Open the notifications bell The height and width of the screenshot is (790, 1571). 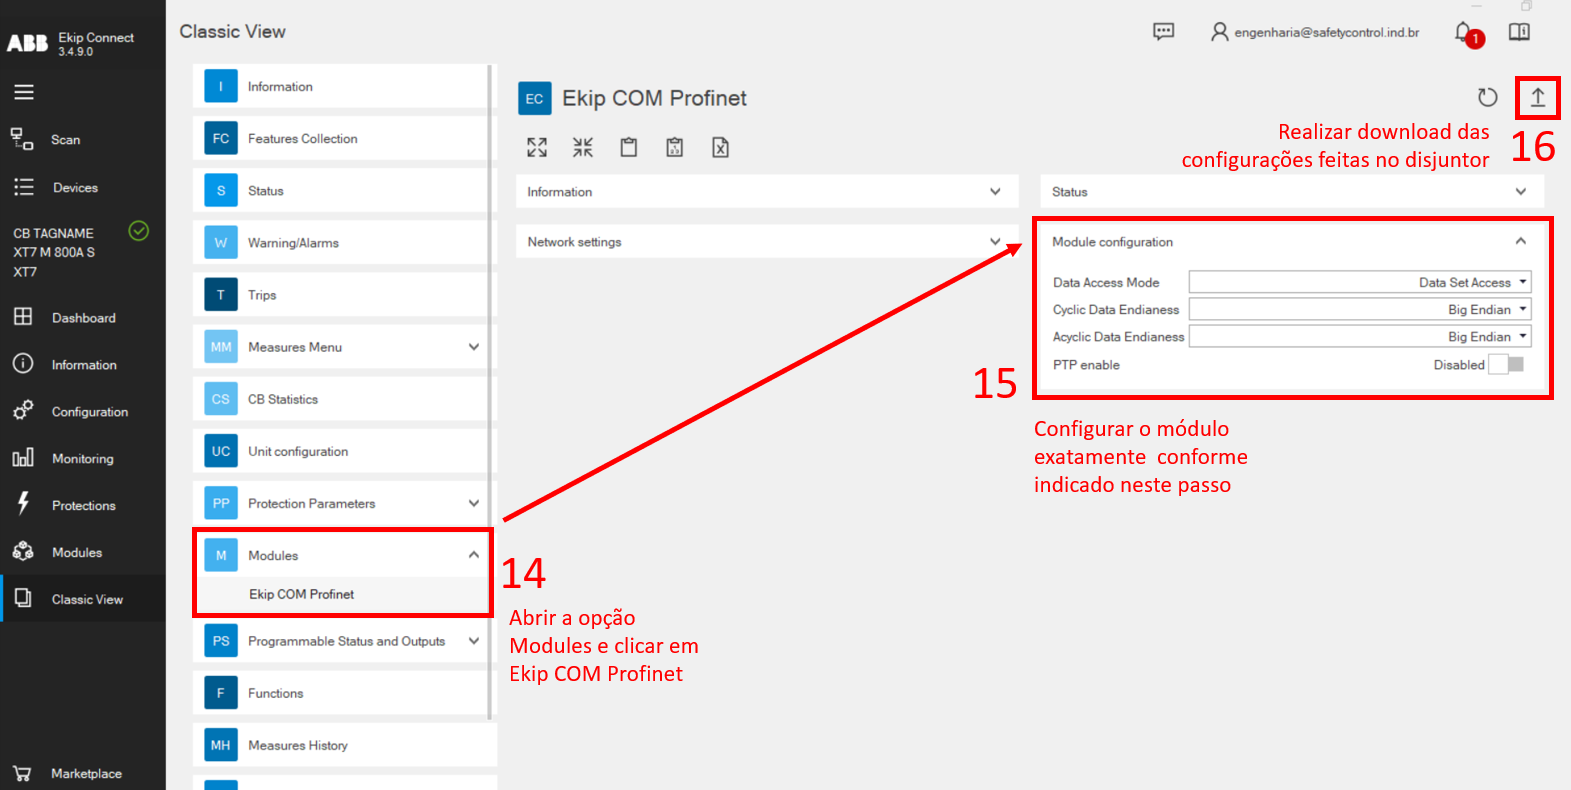[1464, 33]
